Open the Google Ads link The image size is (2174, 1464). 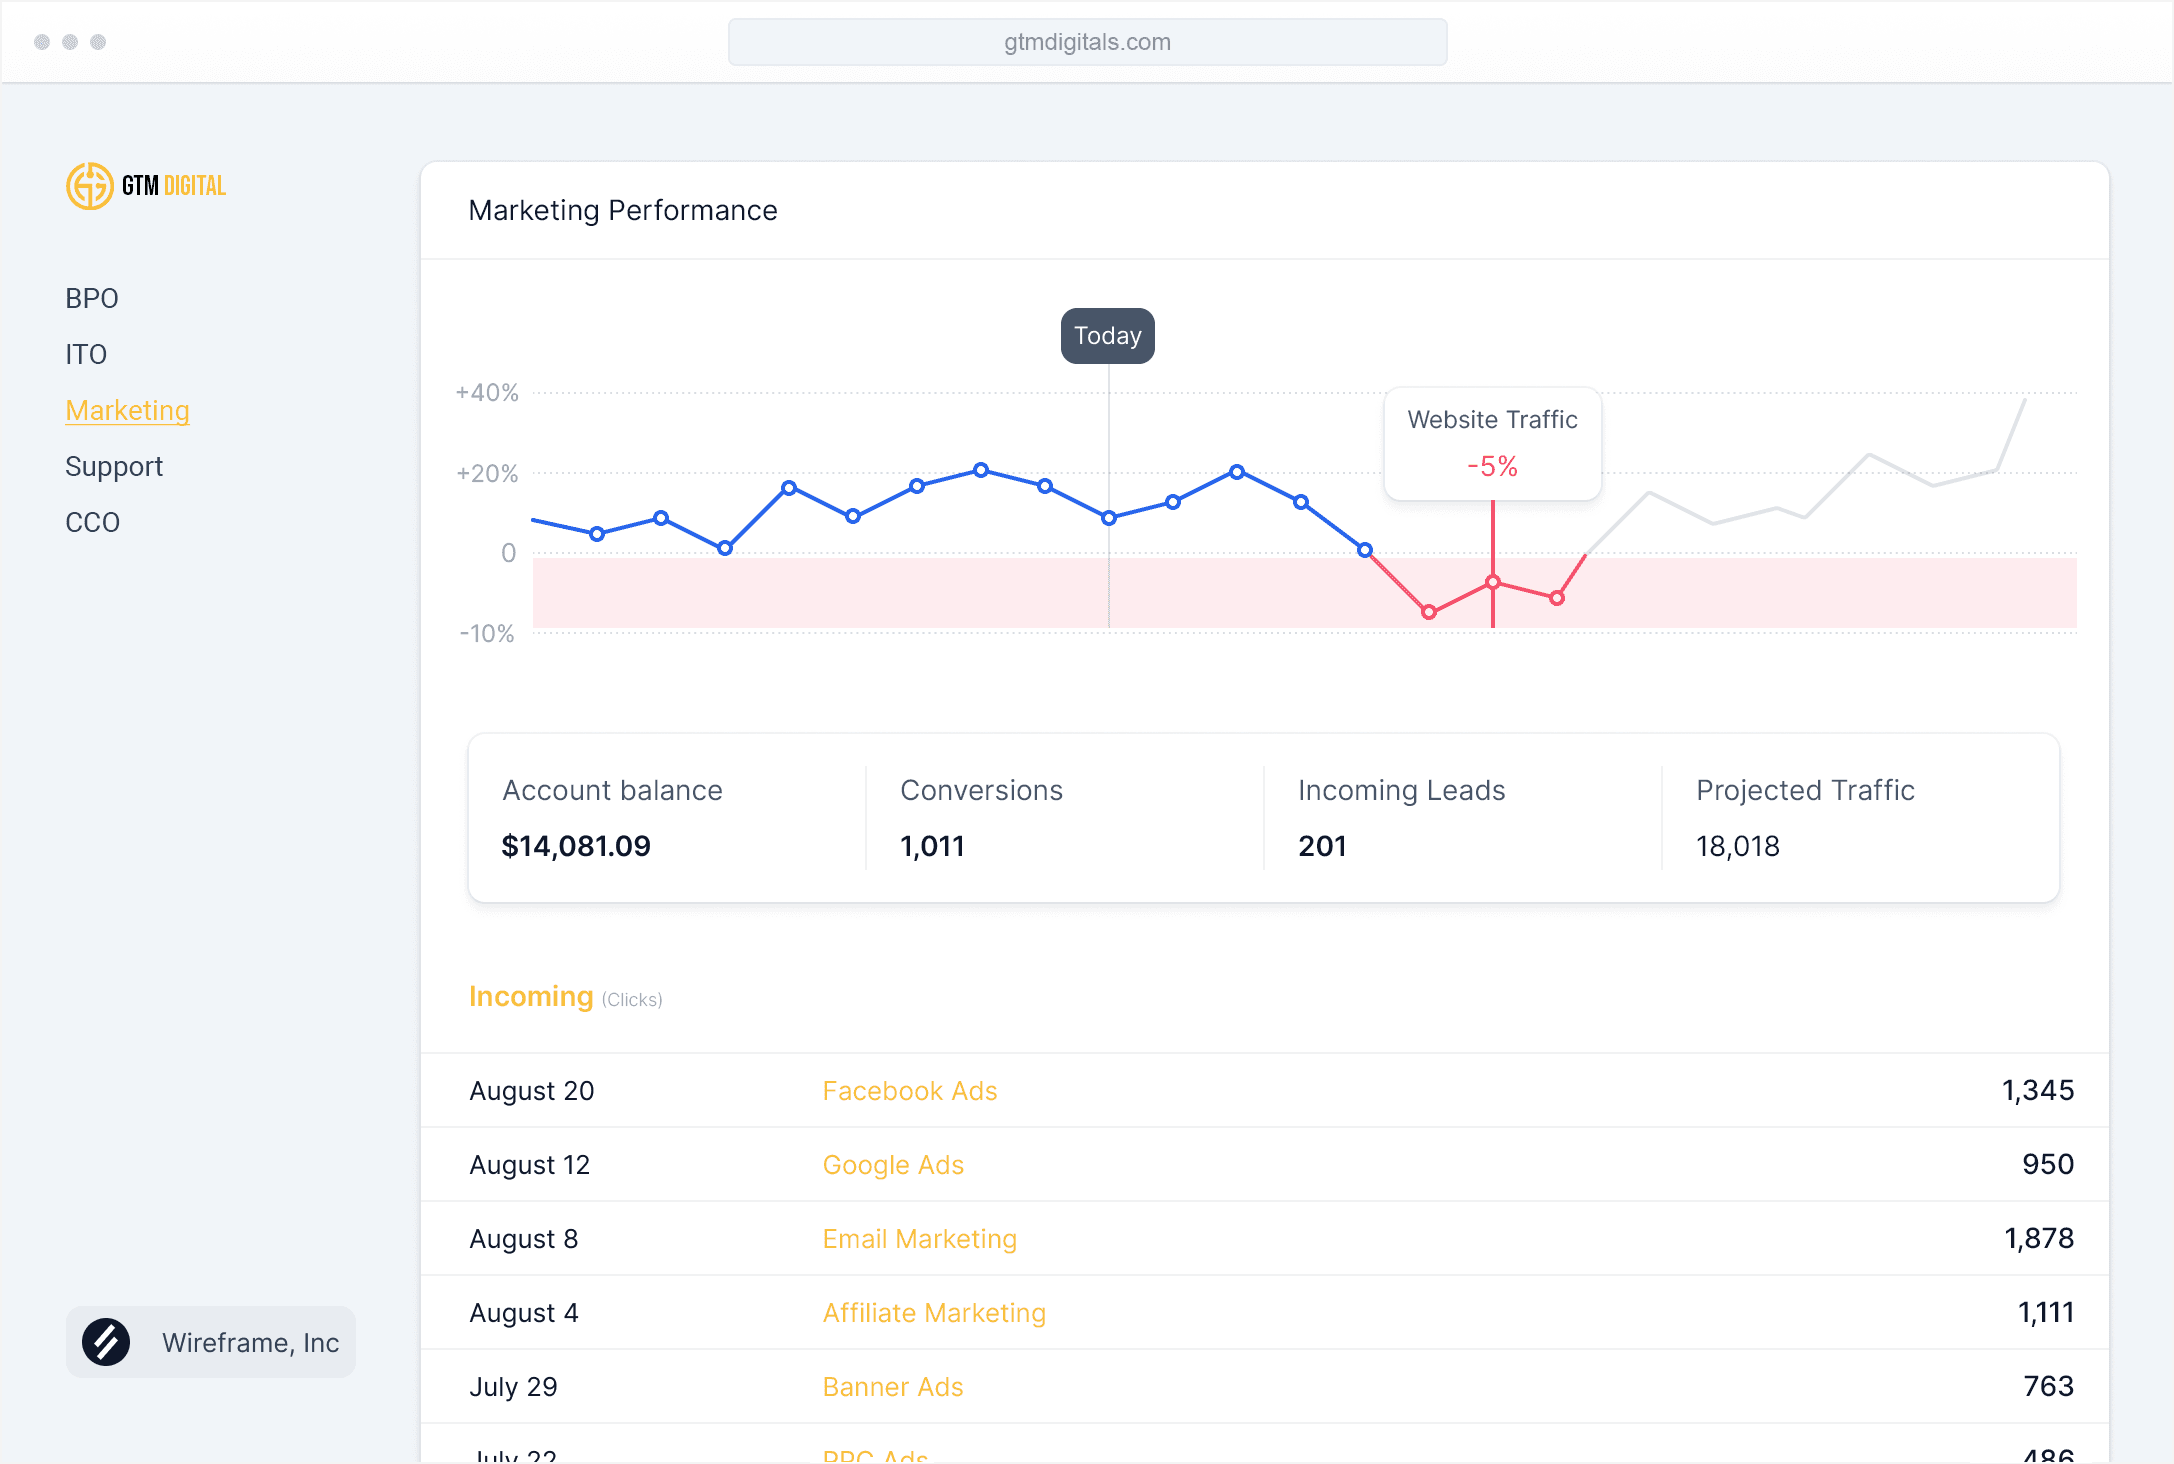(892, 1165)
